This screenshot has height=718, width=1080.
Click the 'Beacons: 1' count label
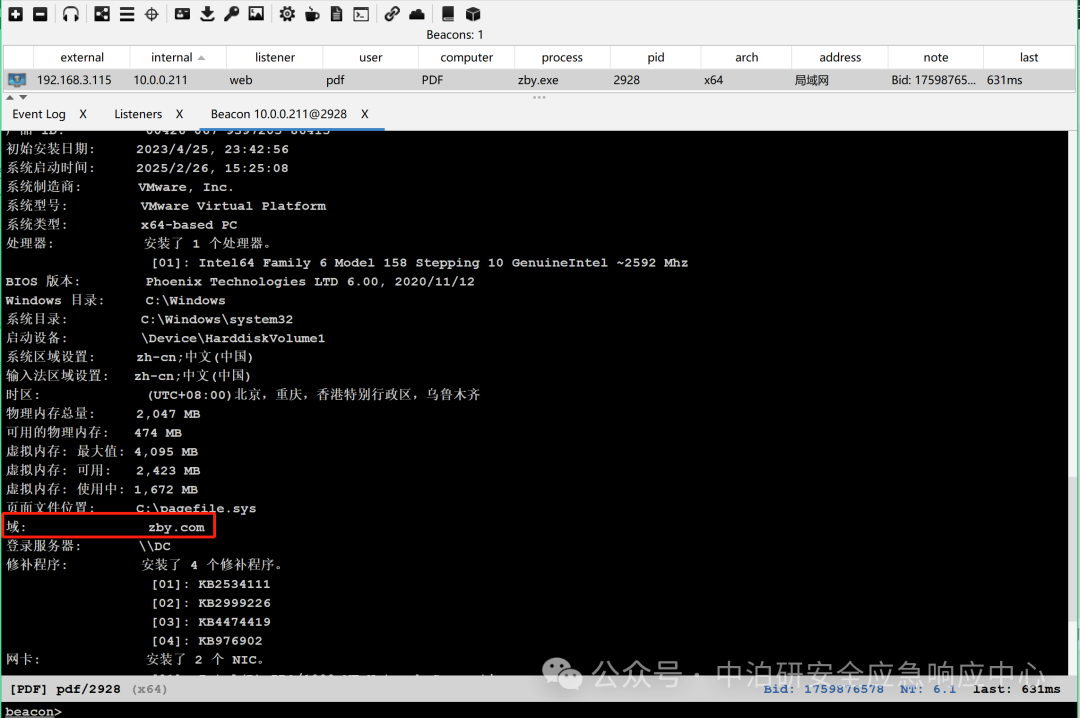tap(455, 34)
